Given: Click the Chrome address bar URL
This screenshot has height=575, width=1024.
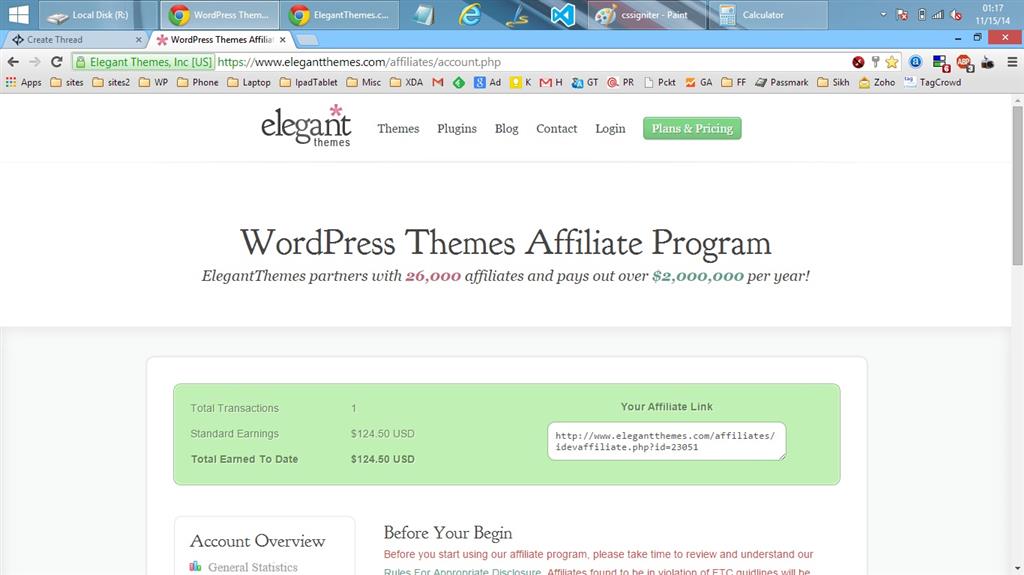Looking at the screenshot, I should coord(359,62).
